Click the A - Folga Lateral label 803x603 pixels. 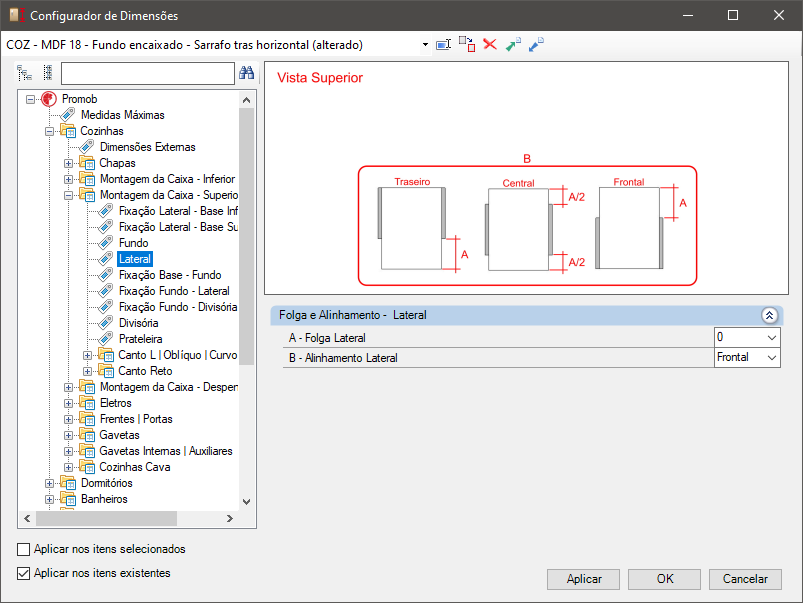[x=327, y=338]
